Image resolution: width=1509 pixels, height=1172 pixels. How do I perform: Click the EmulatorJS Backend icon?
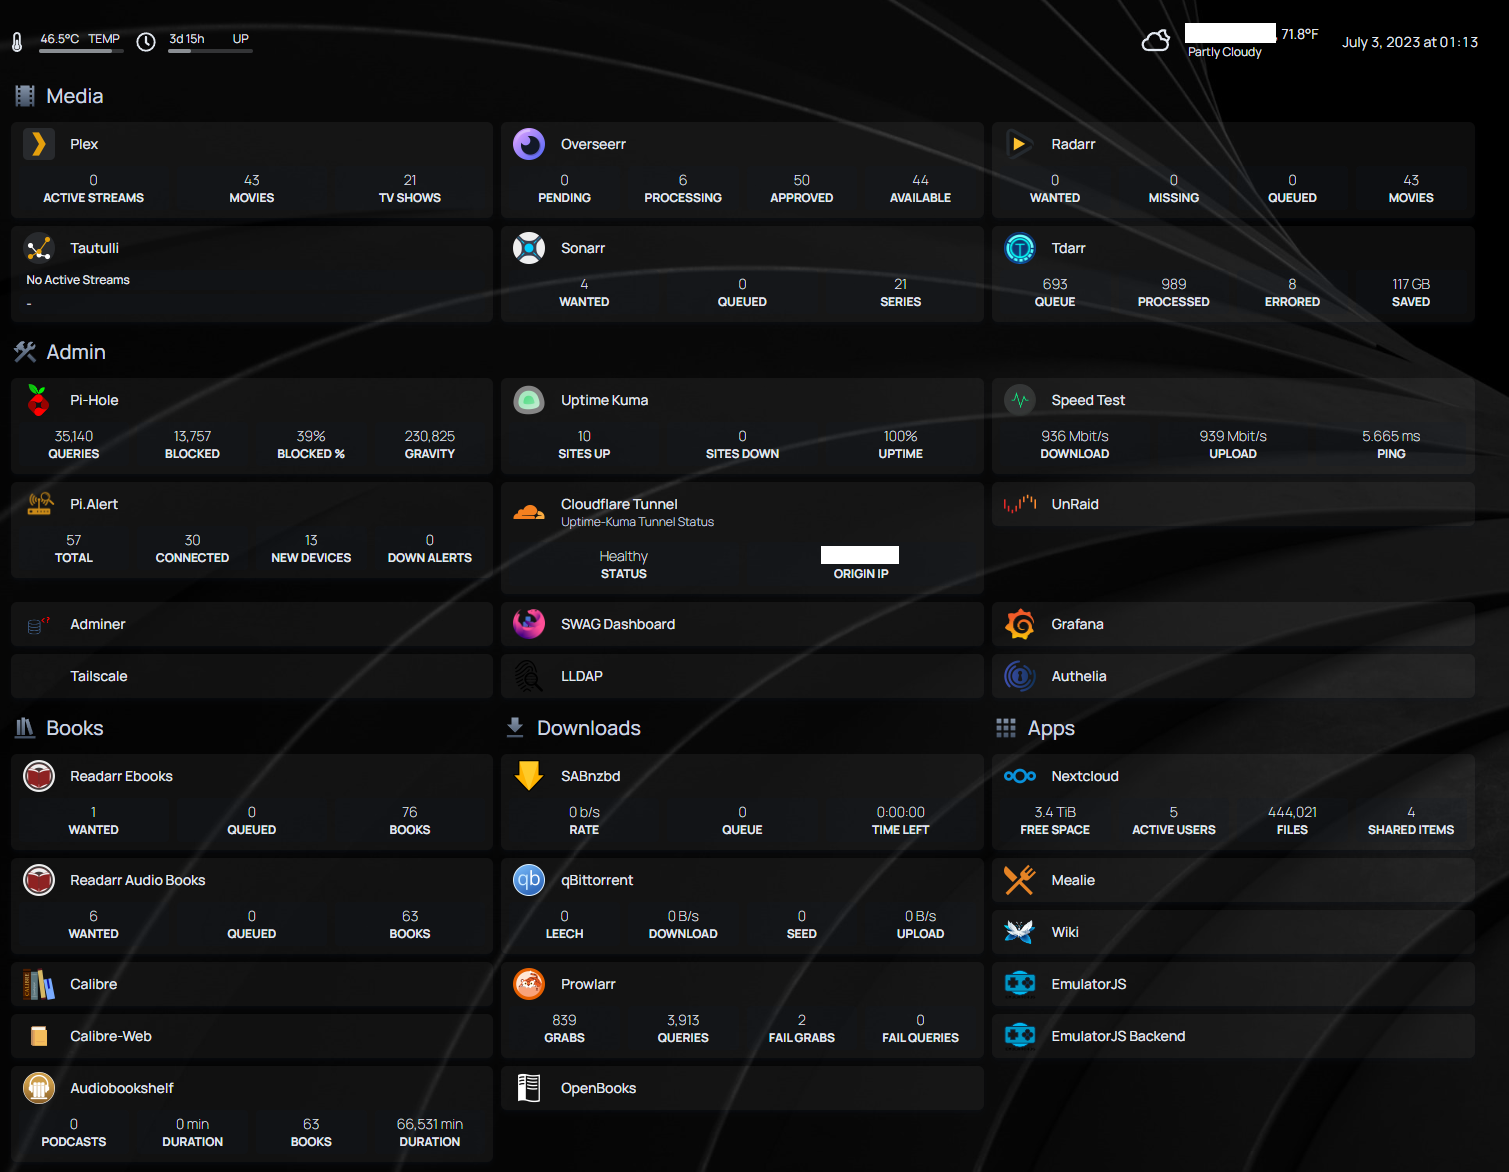pos(1019,1036)
